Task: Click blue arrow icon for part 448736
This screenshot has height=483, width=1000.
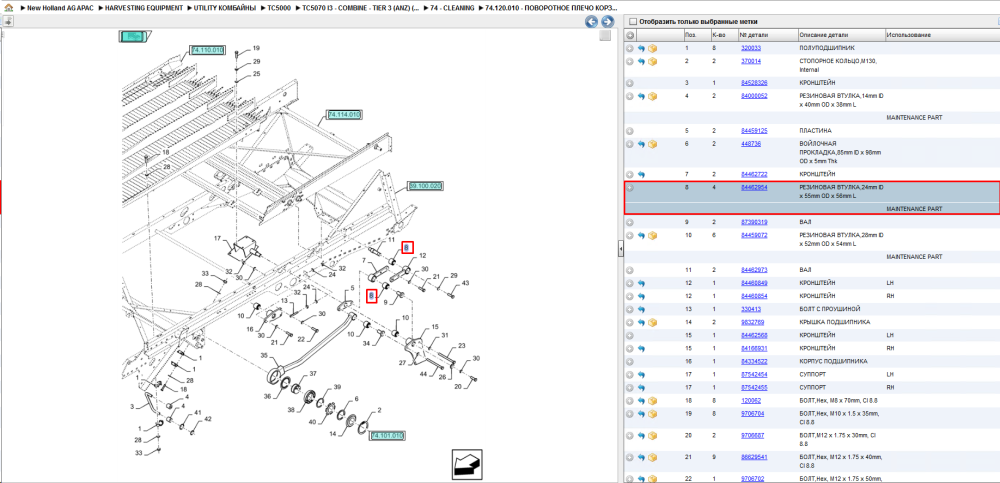Action: coord(642,144)
